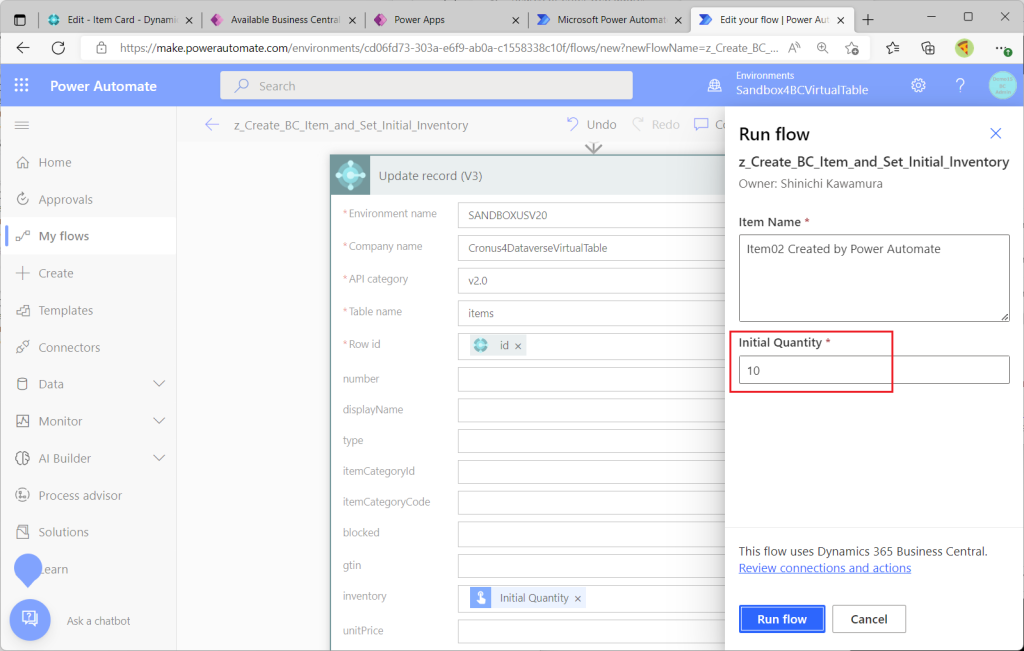Go back using the flow editor arrow

[x=212, y=125]
